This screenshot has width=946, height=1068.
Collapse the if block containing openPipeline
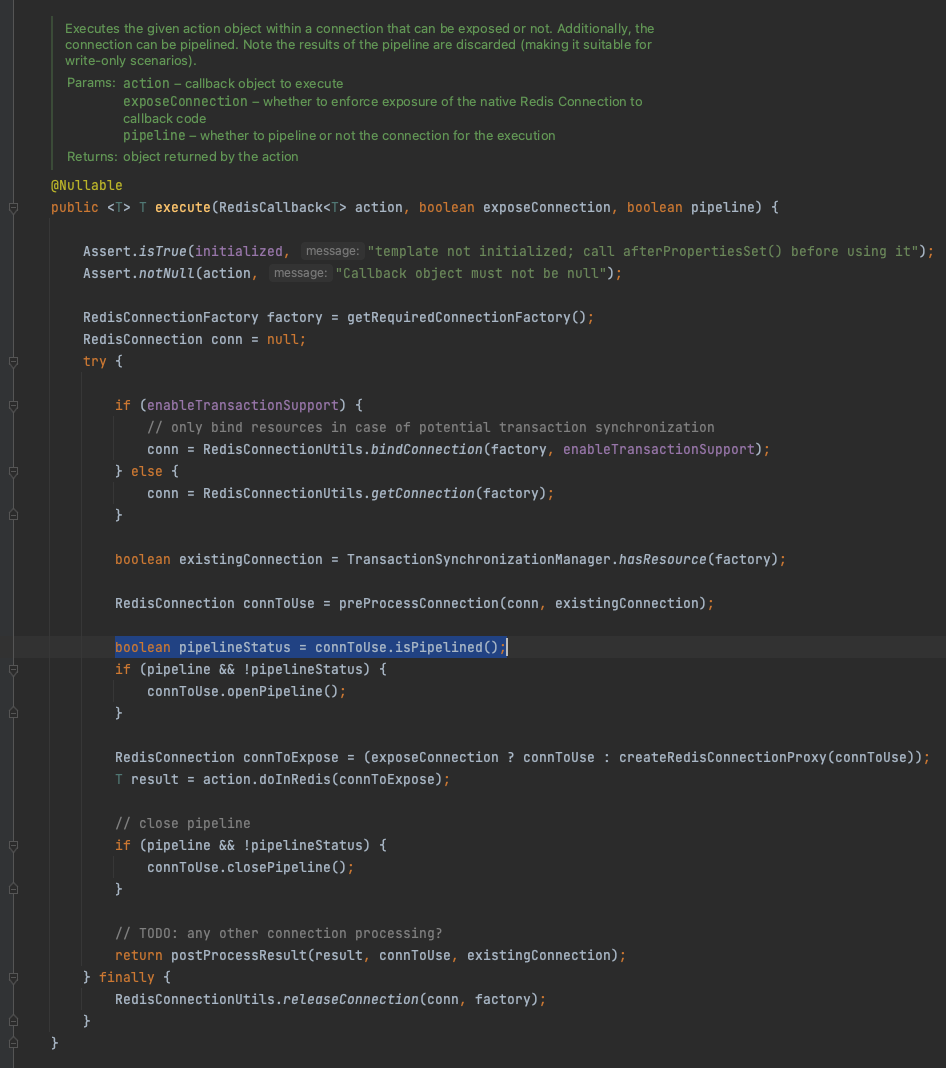pyautogui.click(x=13, y=670)
